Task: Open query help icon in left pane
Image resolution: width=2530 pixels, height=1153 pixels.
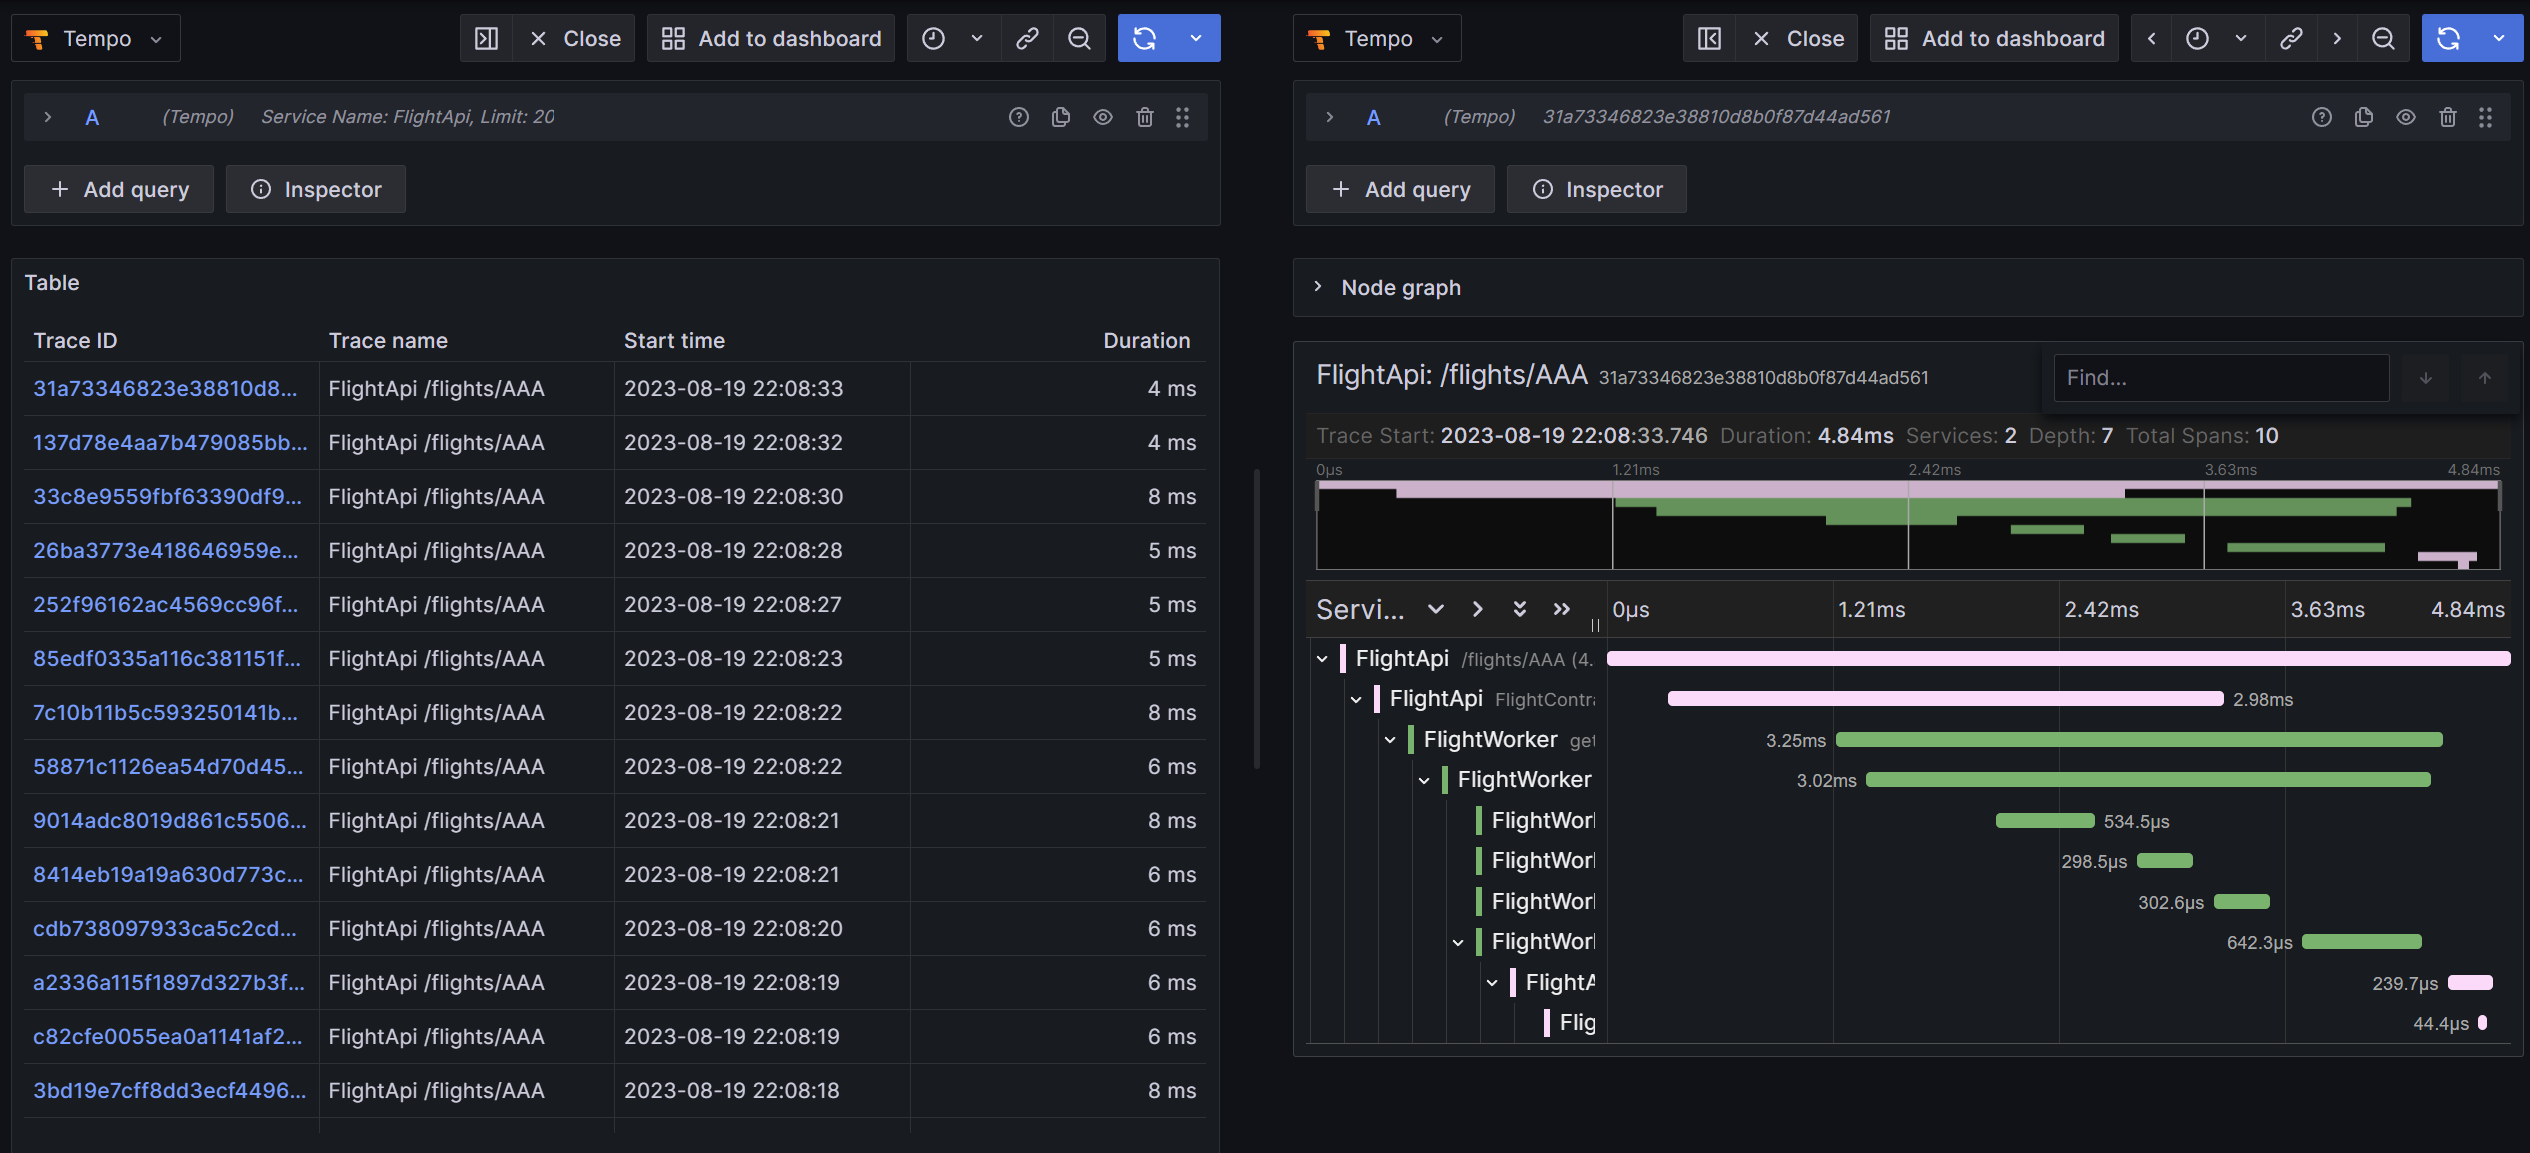Action: point(1018,117)
